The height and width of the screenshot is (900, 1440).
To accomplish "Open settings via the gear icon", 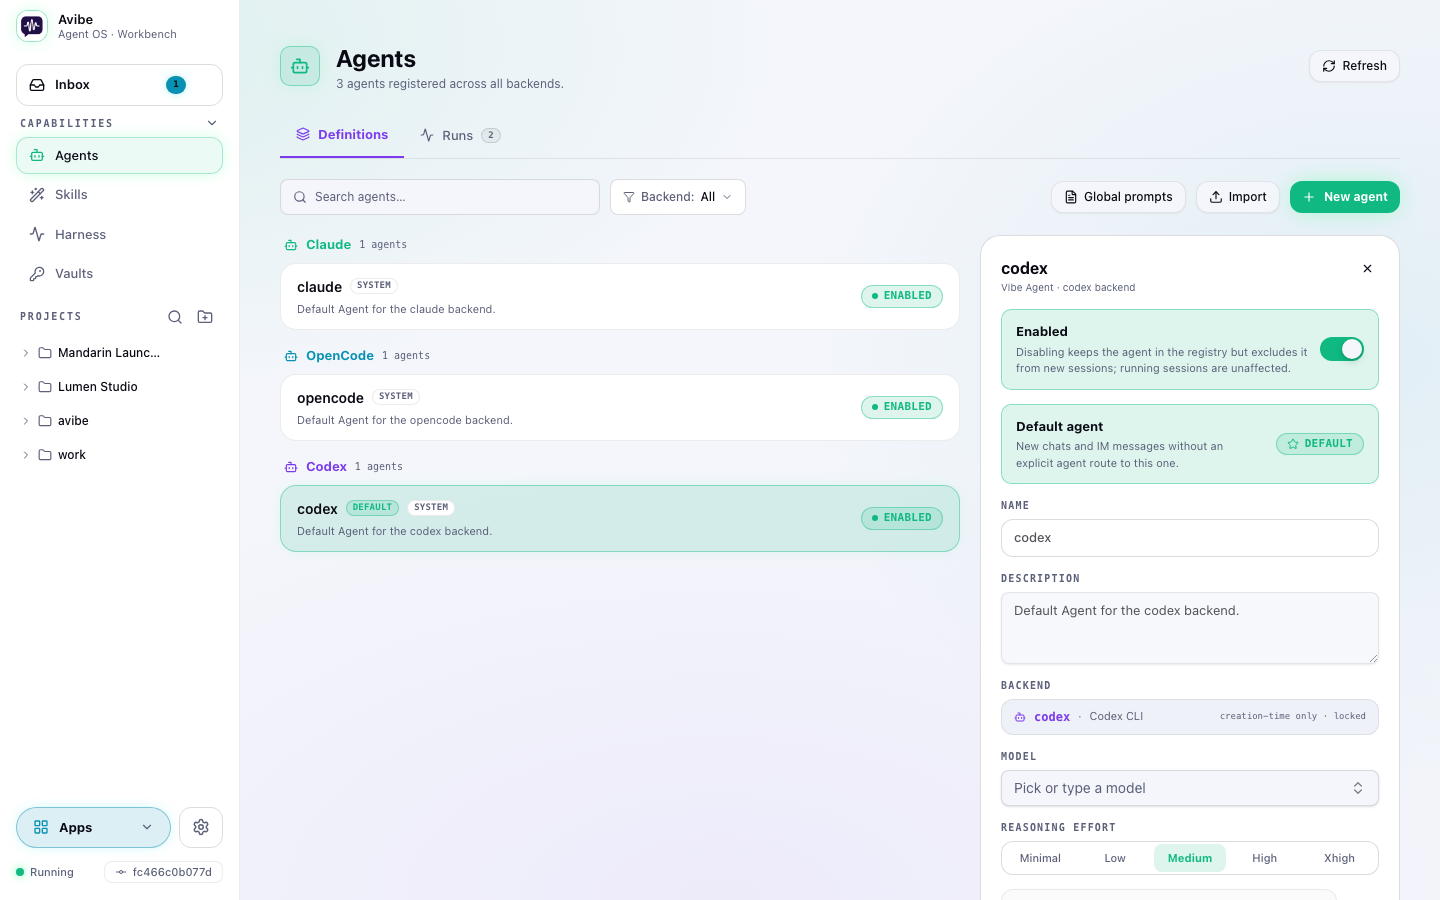I will (x=201, y=827).
